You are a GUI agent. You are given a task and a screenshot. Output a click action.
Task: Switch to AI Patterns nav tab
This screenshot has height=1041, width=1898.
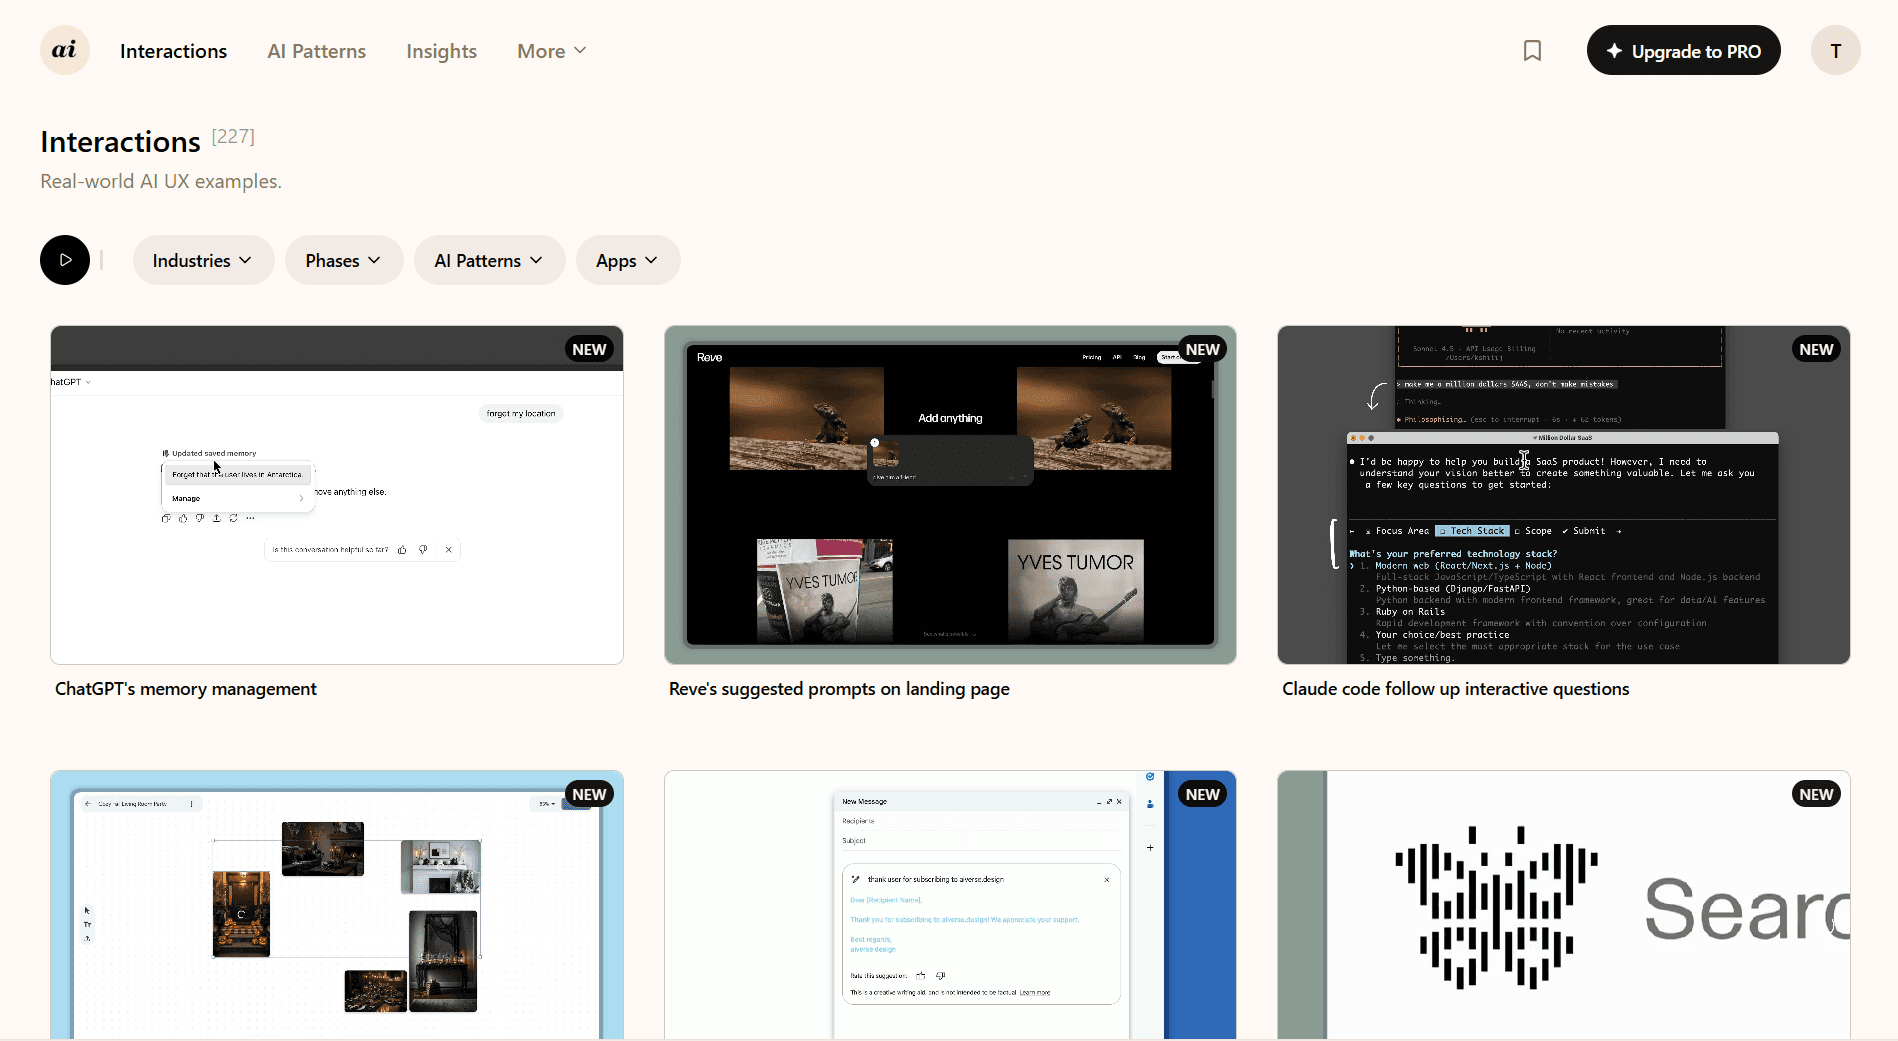coord(317,51)
